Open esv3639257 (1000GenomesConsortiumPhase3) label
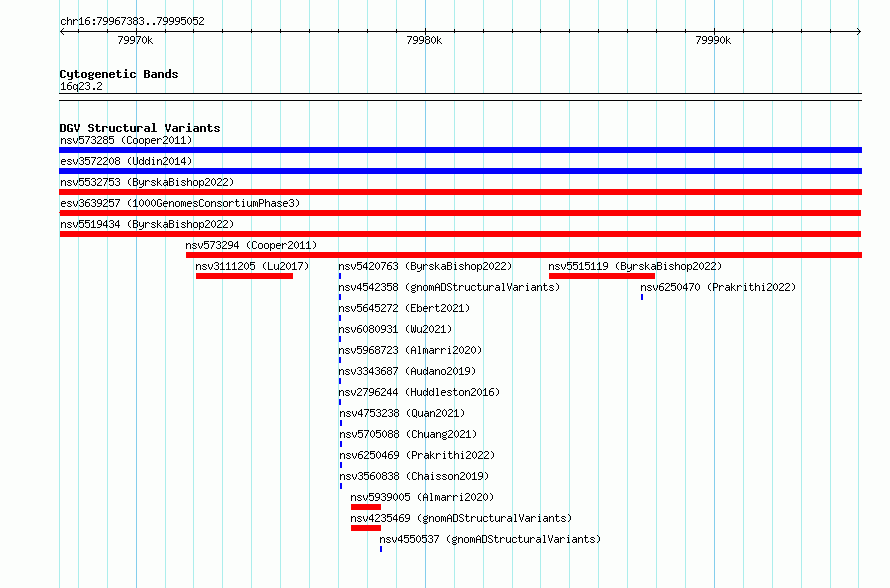Viewport: 890px width, 588px height. (x=180, y=203)
